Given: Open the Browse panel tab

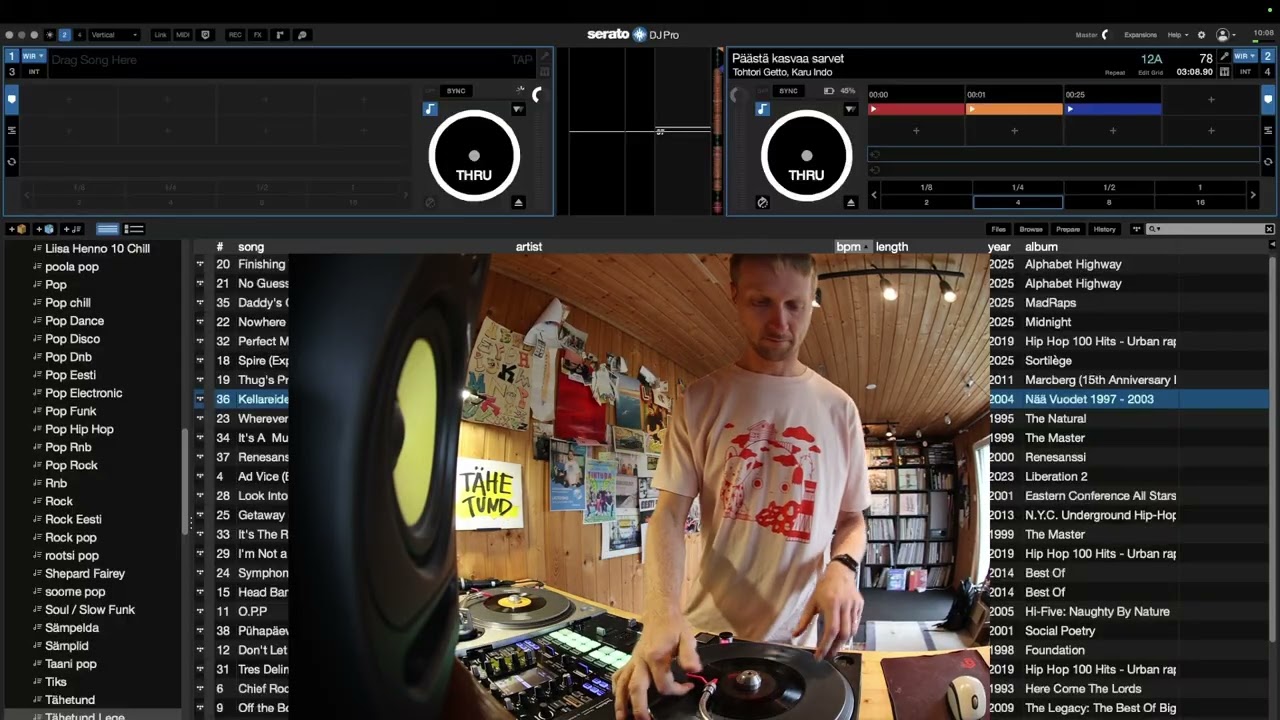Looking at the screenshot, I should pos(1031,229).
